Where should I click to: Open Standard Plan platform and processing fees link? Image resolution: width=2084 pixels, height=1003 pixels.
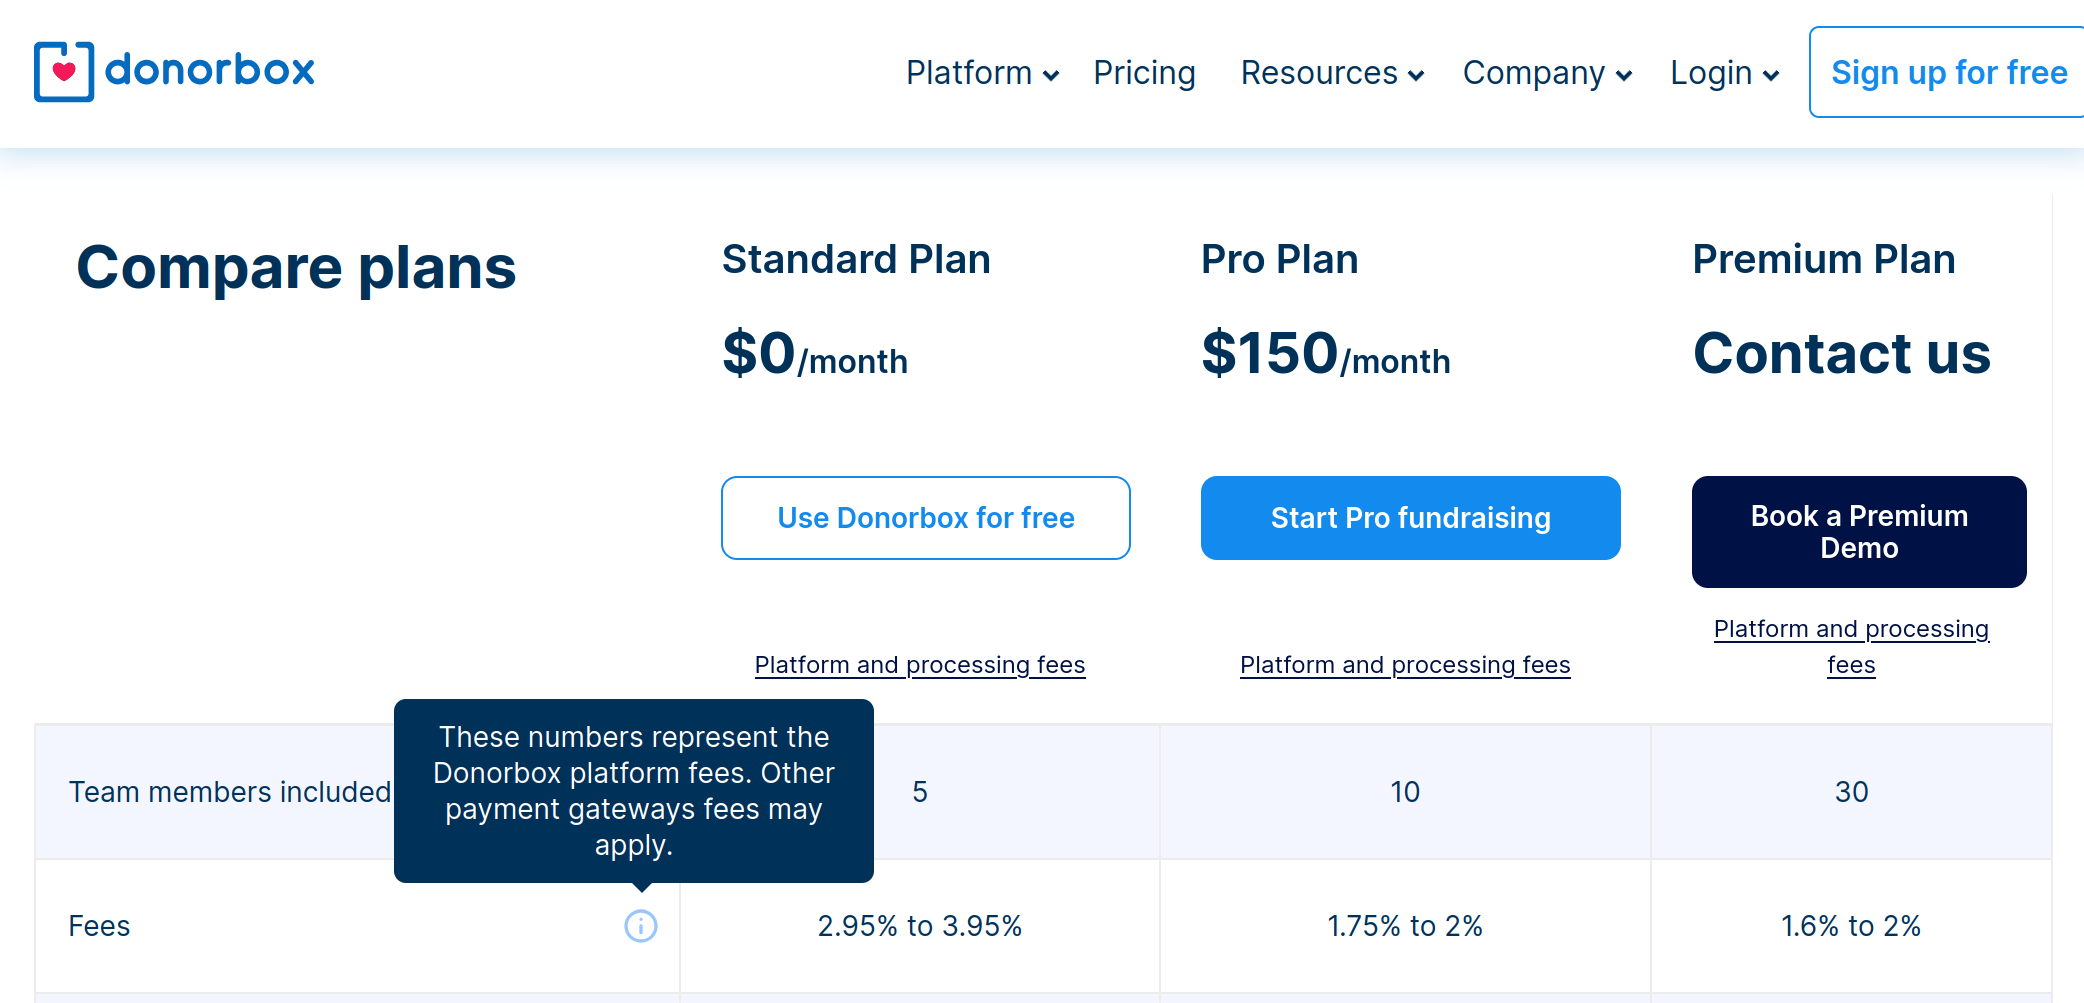click(919, 664)
